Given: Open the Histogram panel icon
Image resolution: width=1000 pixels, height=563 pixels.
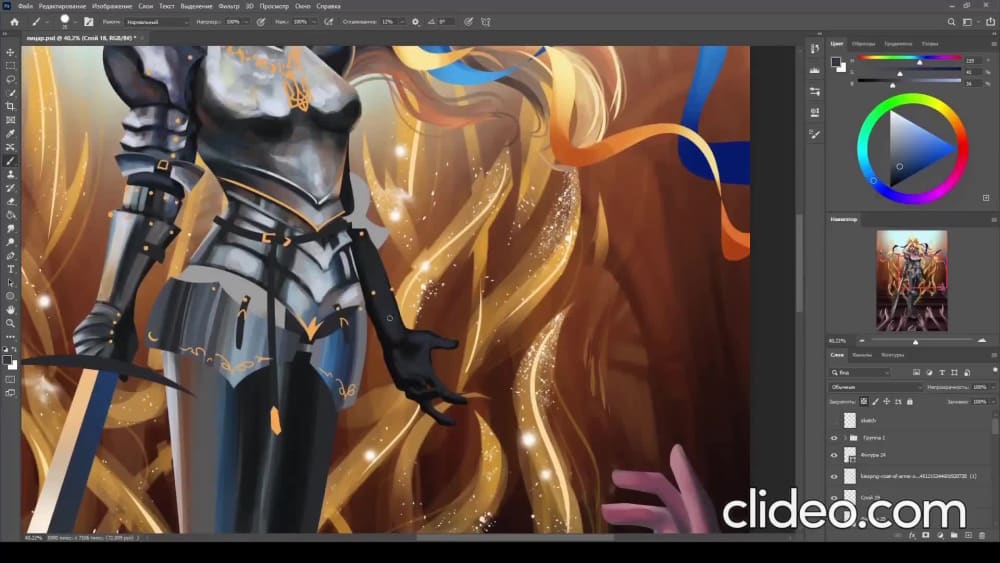Looking at the screenshot, I should [814, 70].
